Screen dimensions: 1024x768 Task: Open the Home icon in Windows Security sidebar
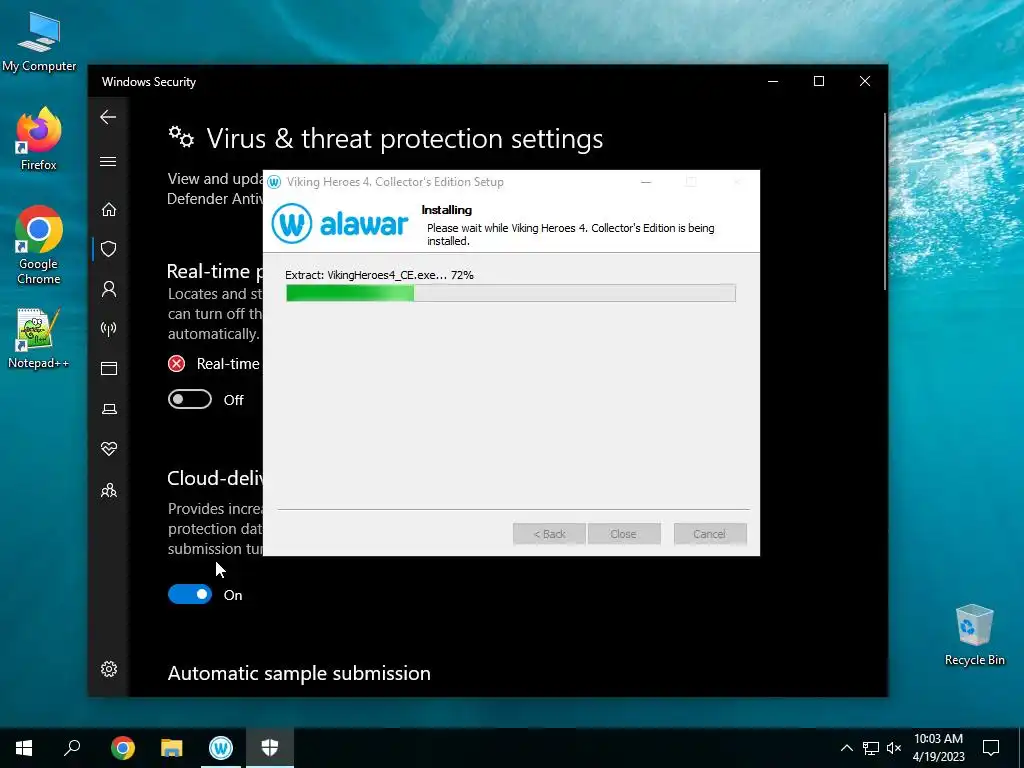pyautogui.click(x=108, y=210)
